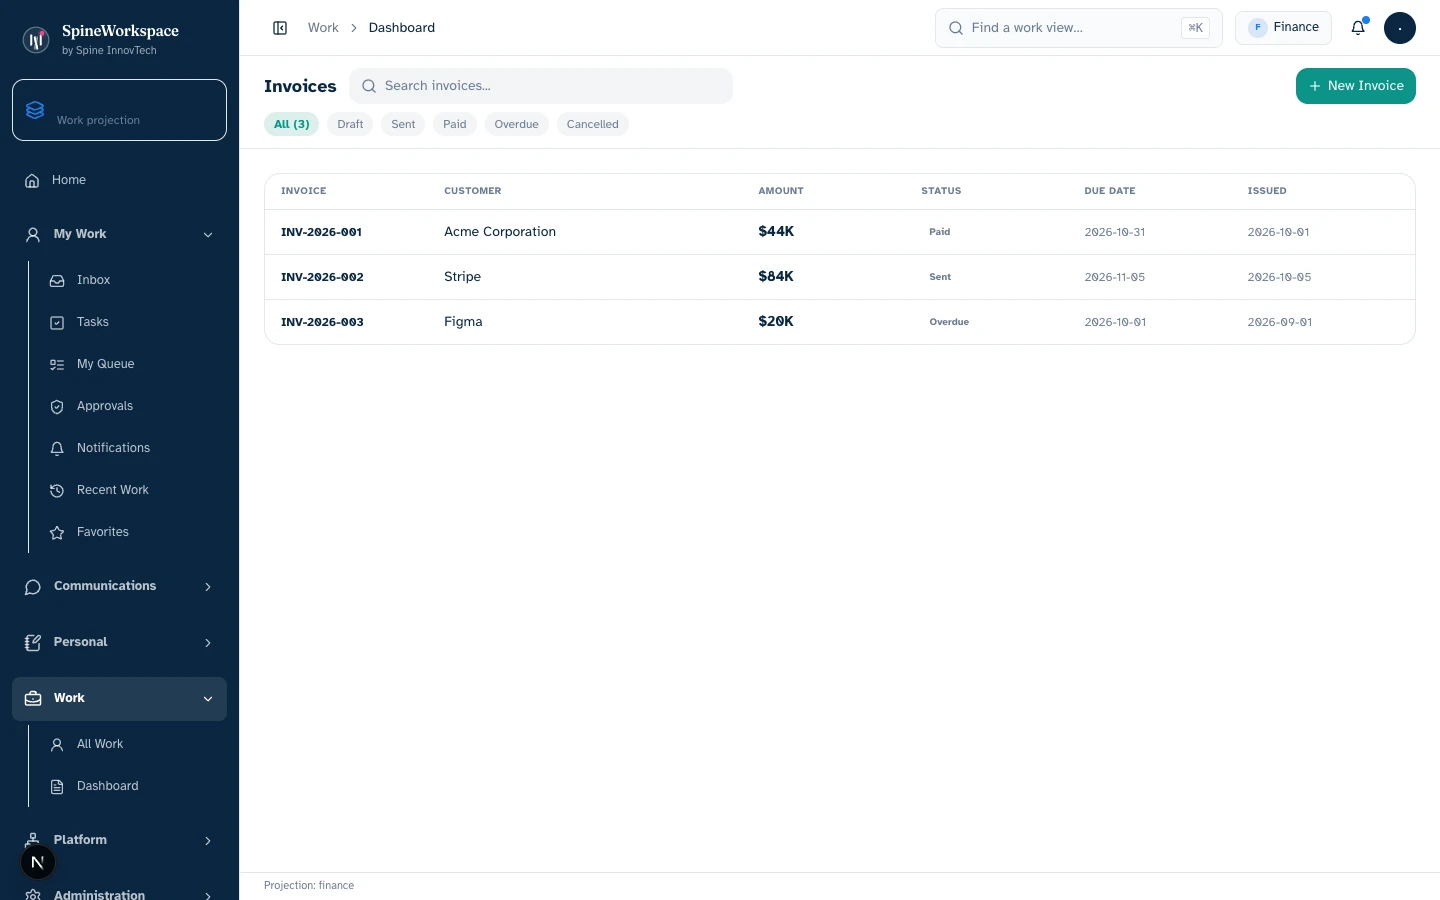
Task: Expand the Platform section
Action: coord(119,840)
